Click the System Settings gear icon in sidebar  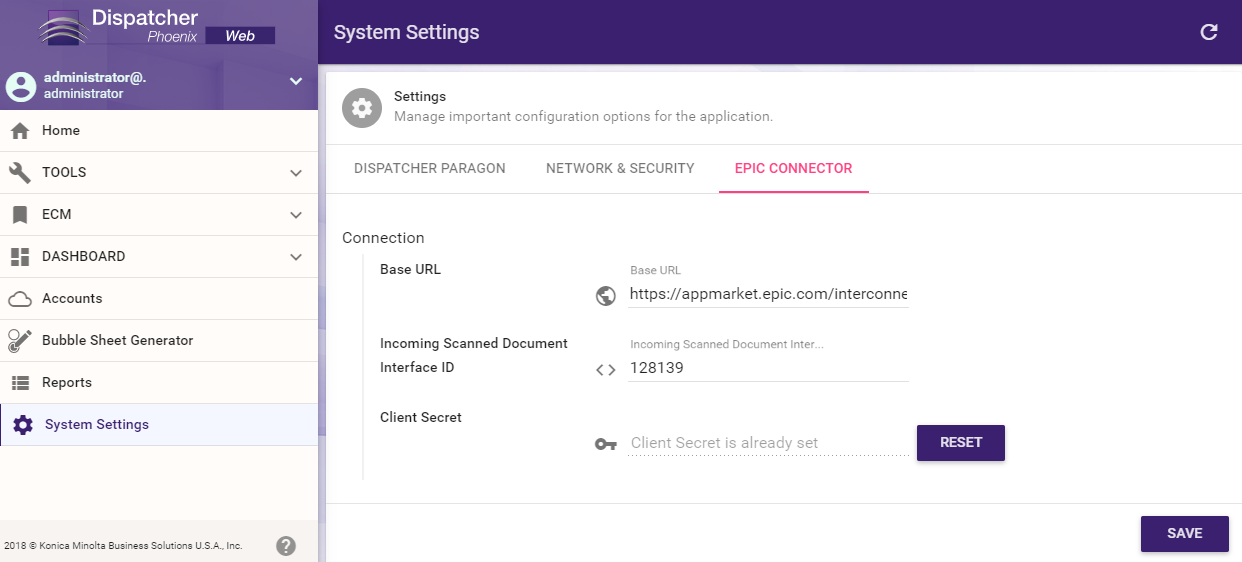tap(23, 425)
